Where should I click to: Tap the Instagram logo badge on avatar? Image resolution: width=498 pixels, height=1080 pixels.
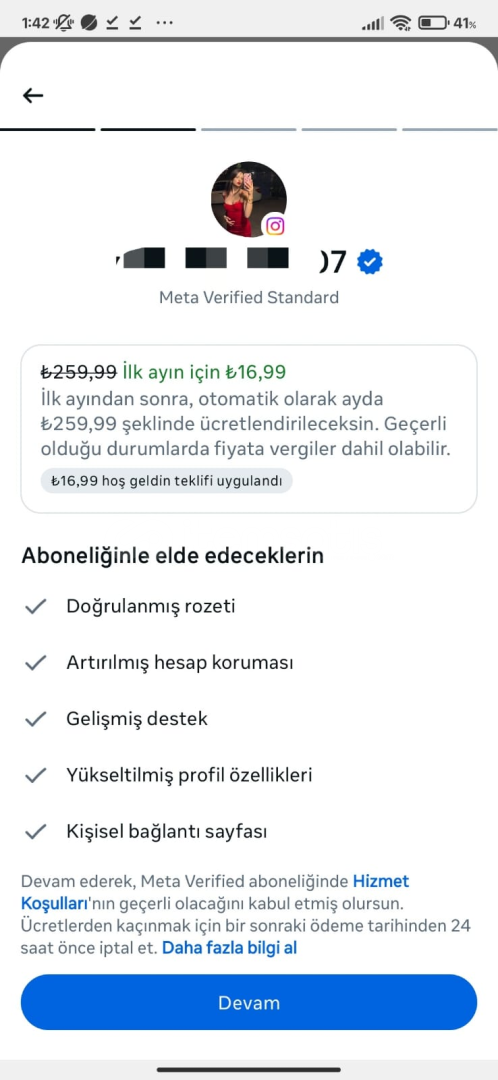[275, 226]
